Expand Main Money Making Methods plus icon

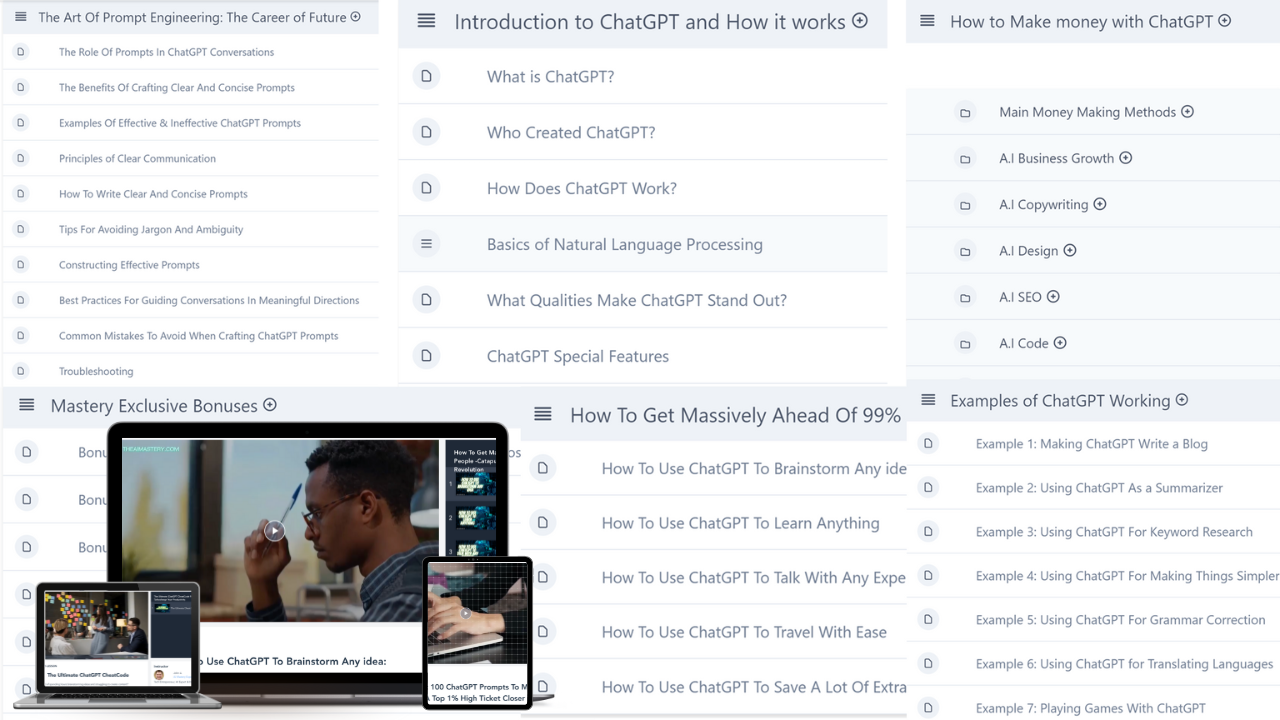[x=1188, y=112]
